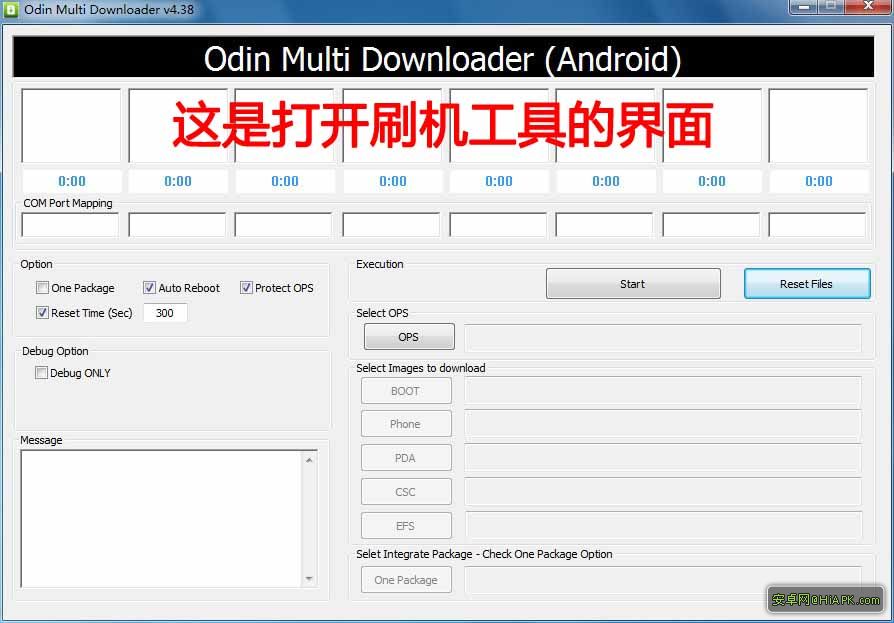Click the Message scrollbar down arrow
This screenshot has width=894, height=623.
[309, 579]
